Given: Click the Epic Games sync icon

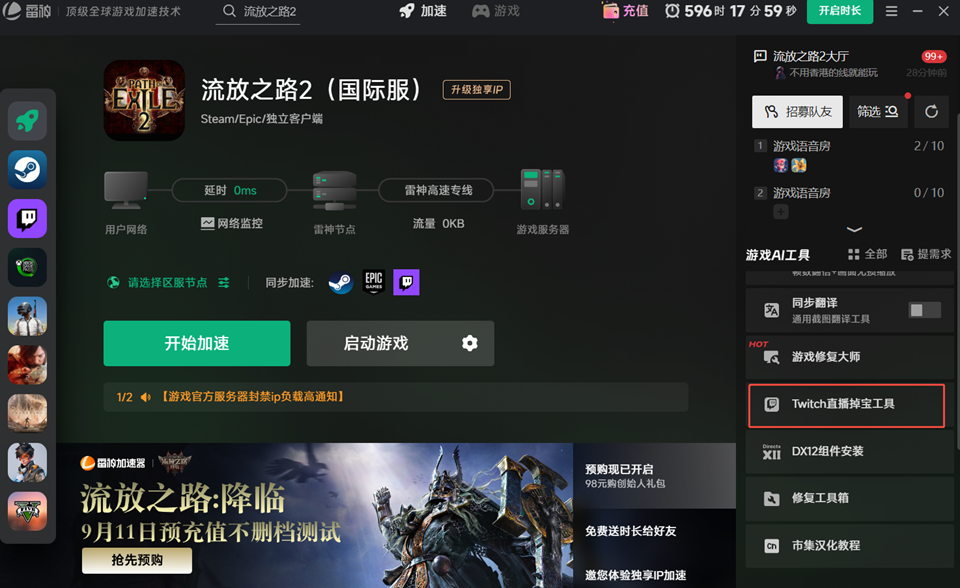Looking at the screenshot, I should [x=373, y=283].
